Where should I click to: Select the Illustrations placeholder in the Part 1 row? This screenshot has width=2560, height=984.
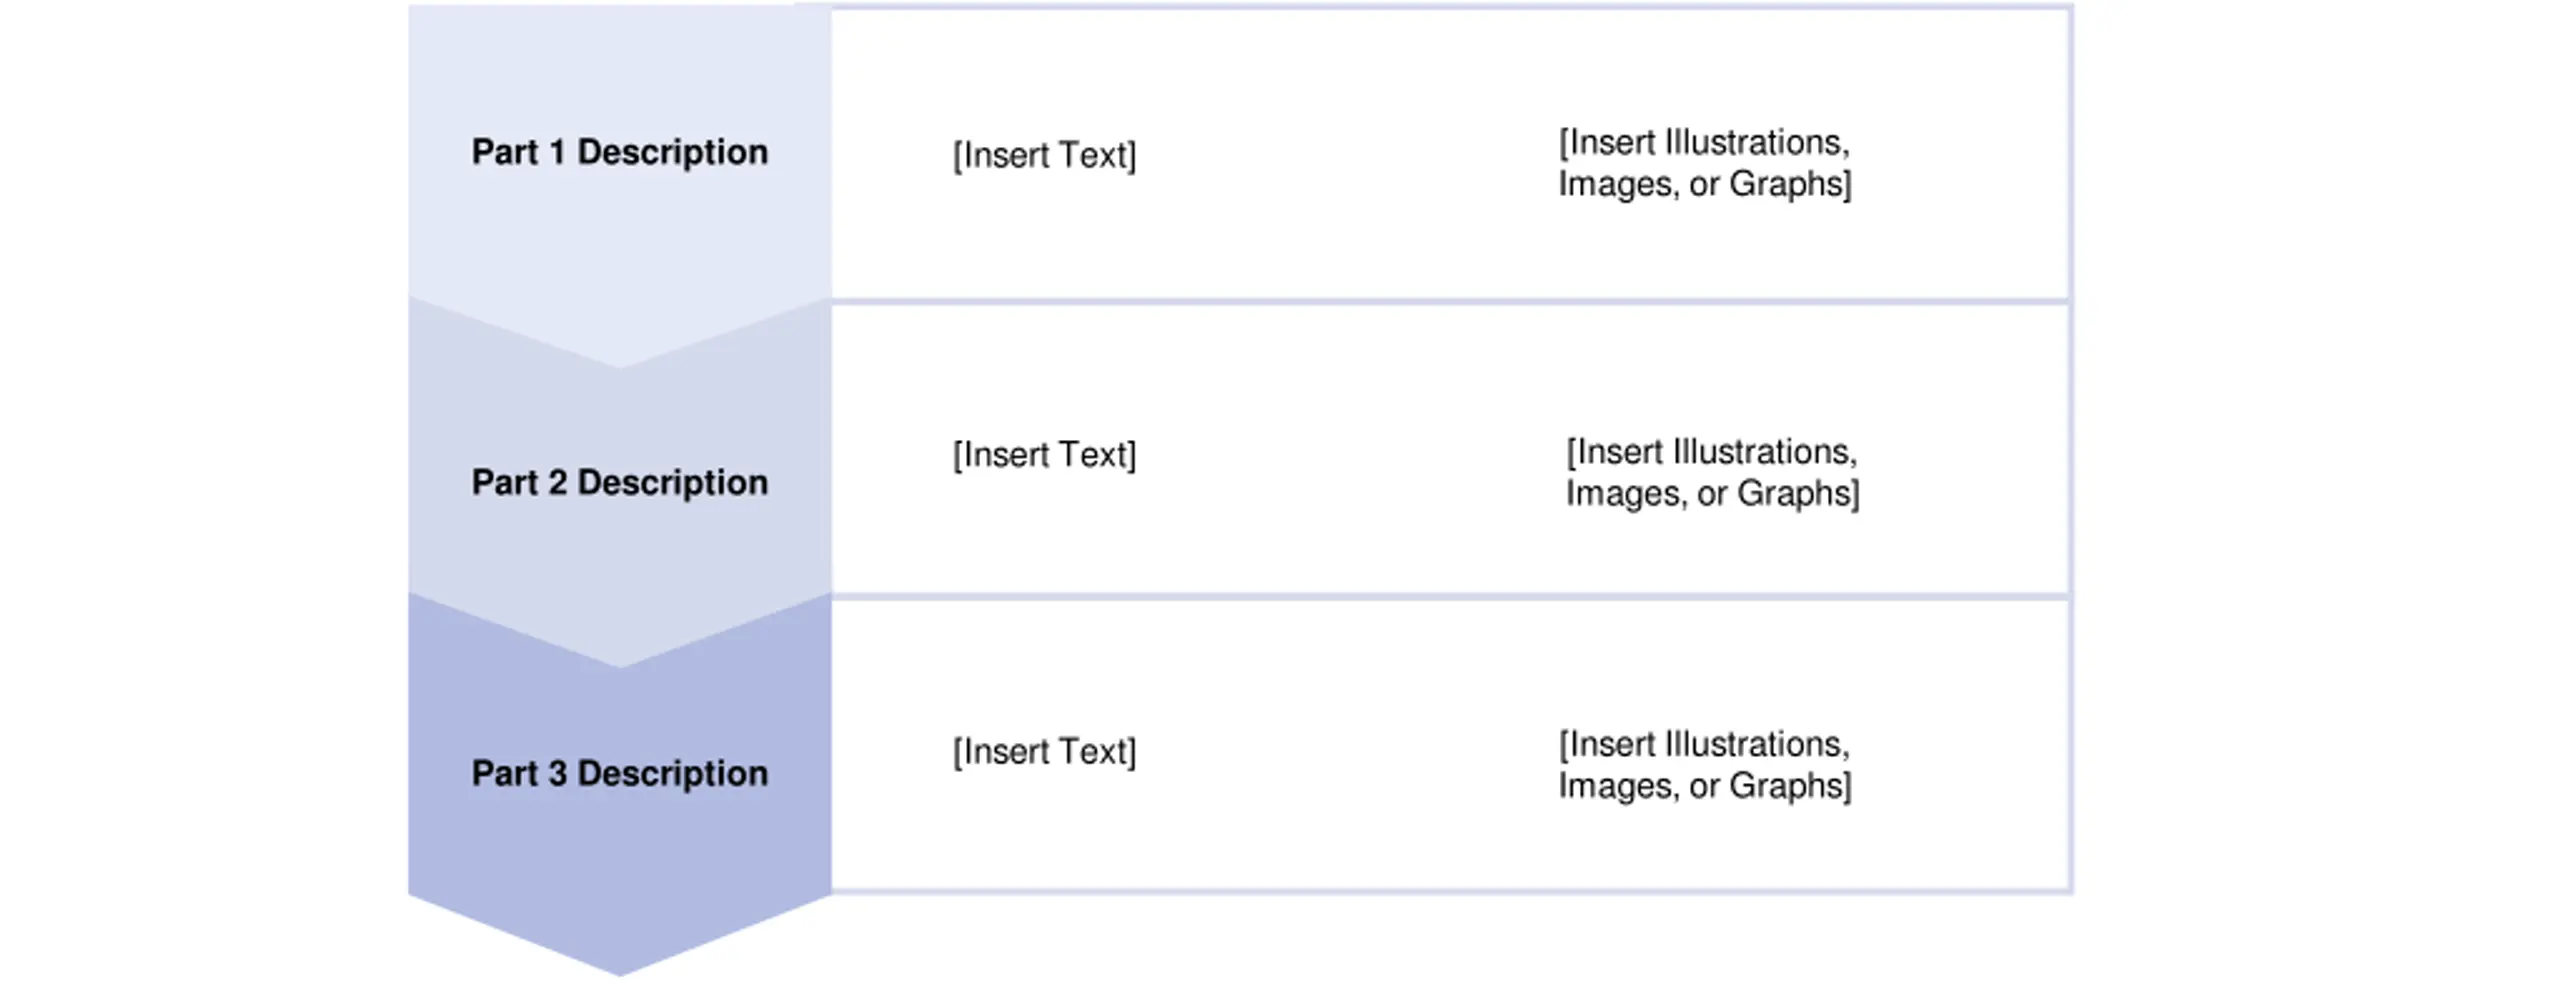click(1704, 163)
